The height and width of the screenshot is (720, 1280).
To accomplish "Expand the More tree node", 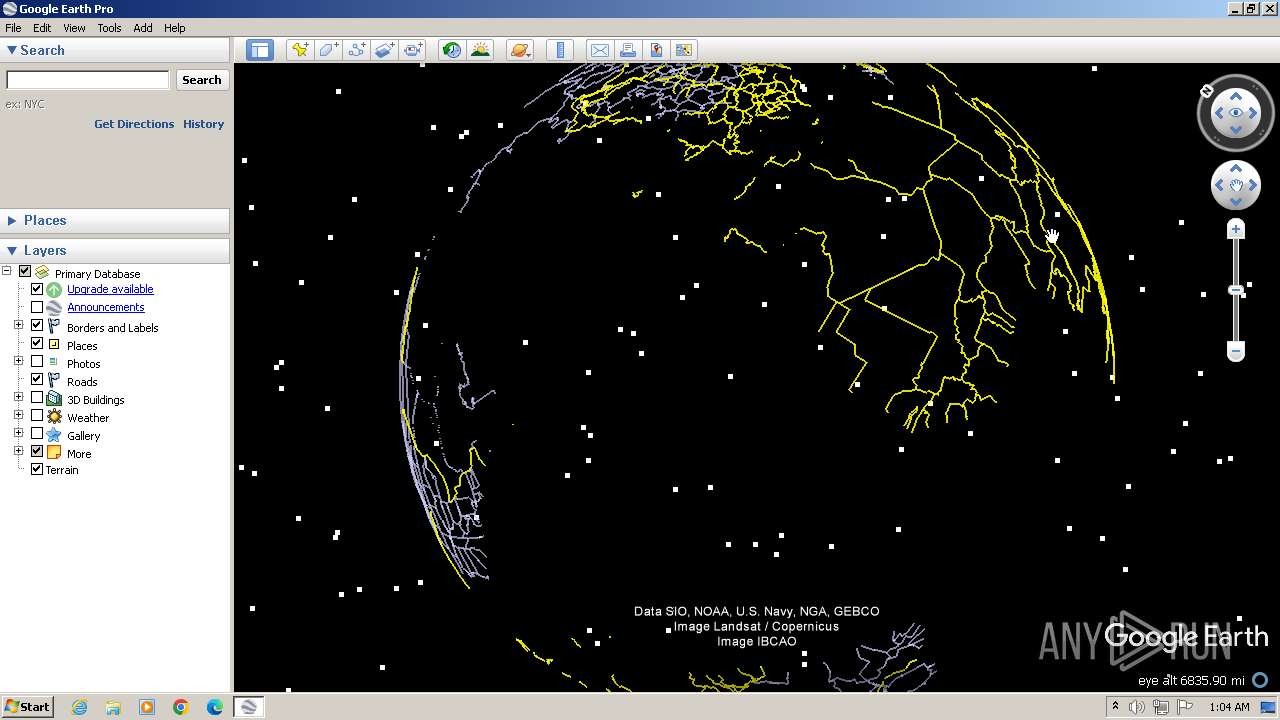I will pos(18,451).
